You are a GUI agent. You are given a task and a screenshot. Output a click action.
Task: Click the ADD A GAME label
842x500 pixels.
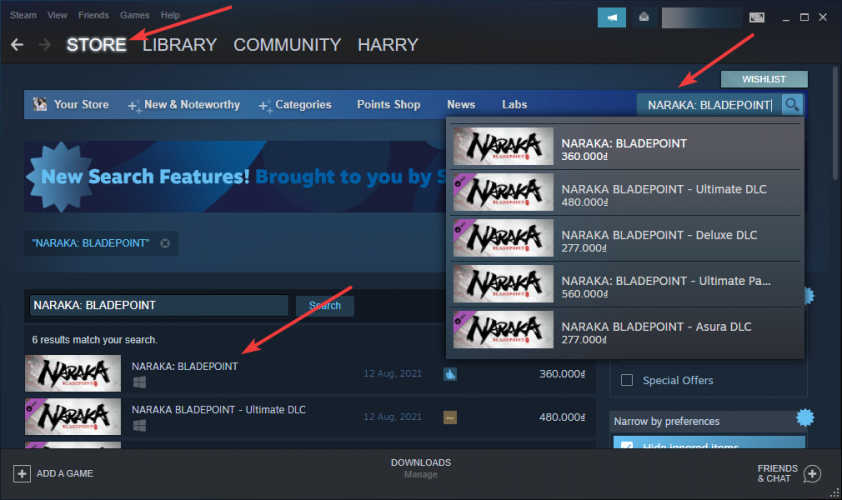pyautogui.click(x=64, y=474)
